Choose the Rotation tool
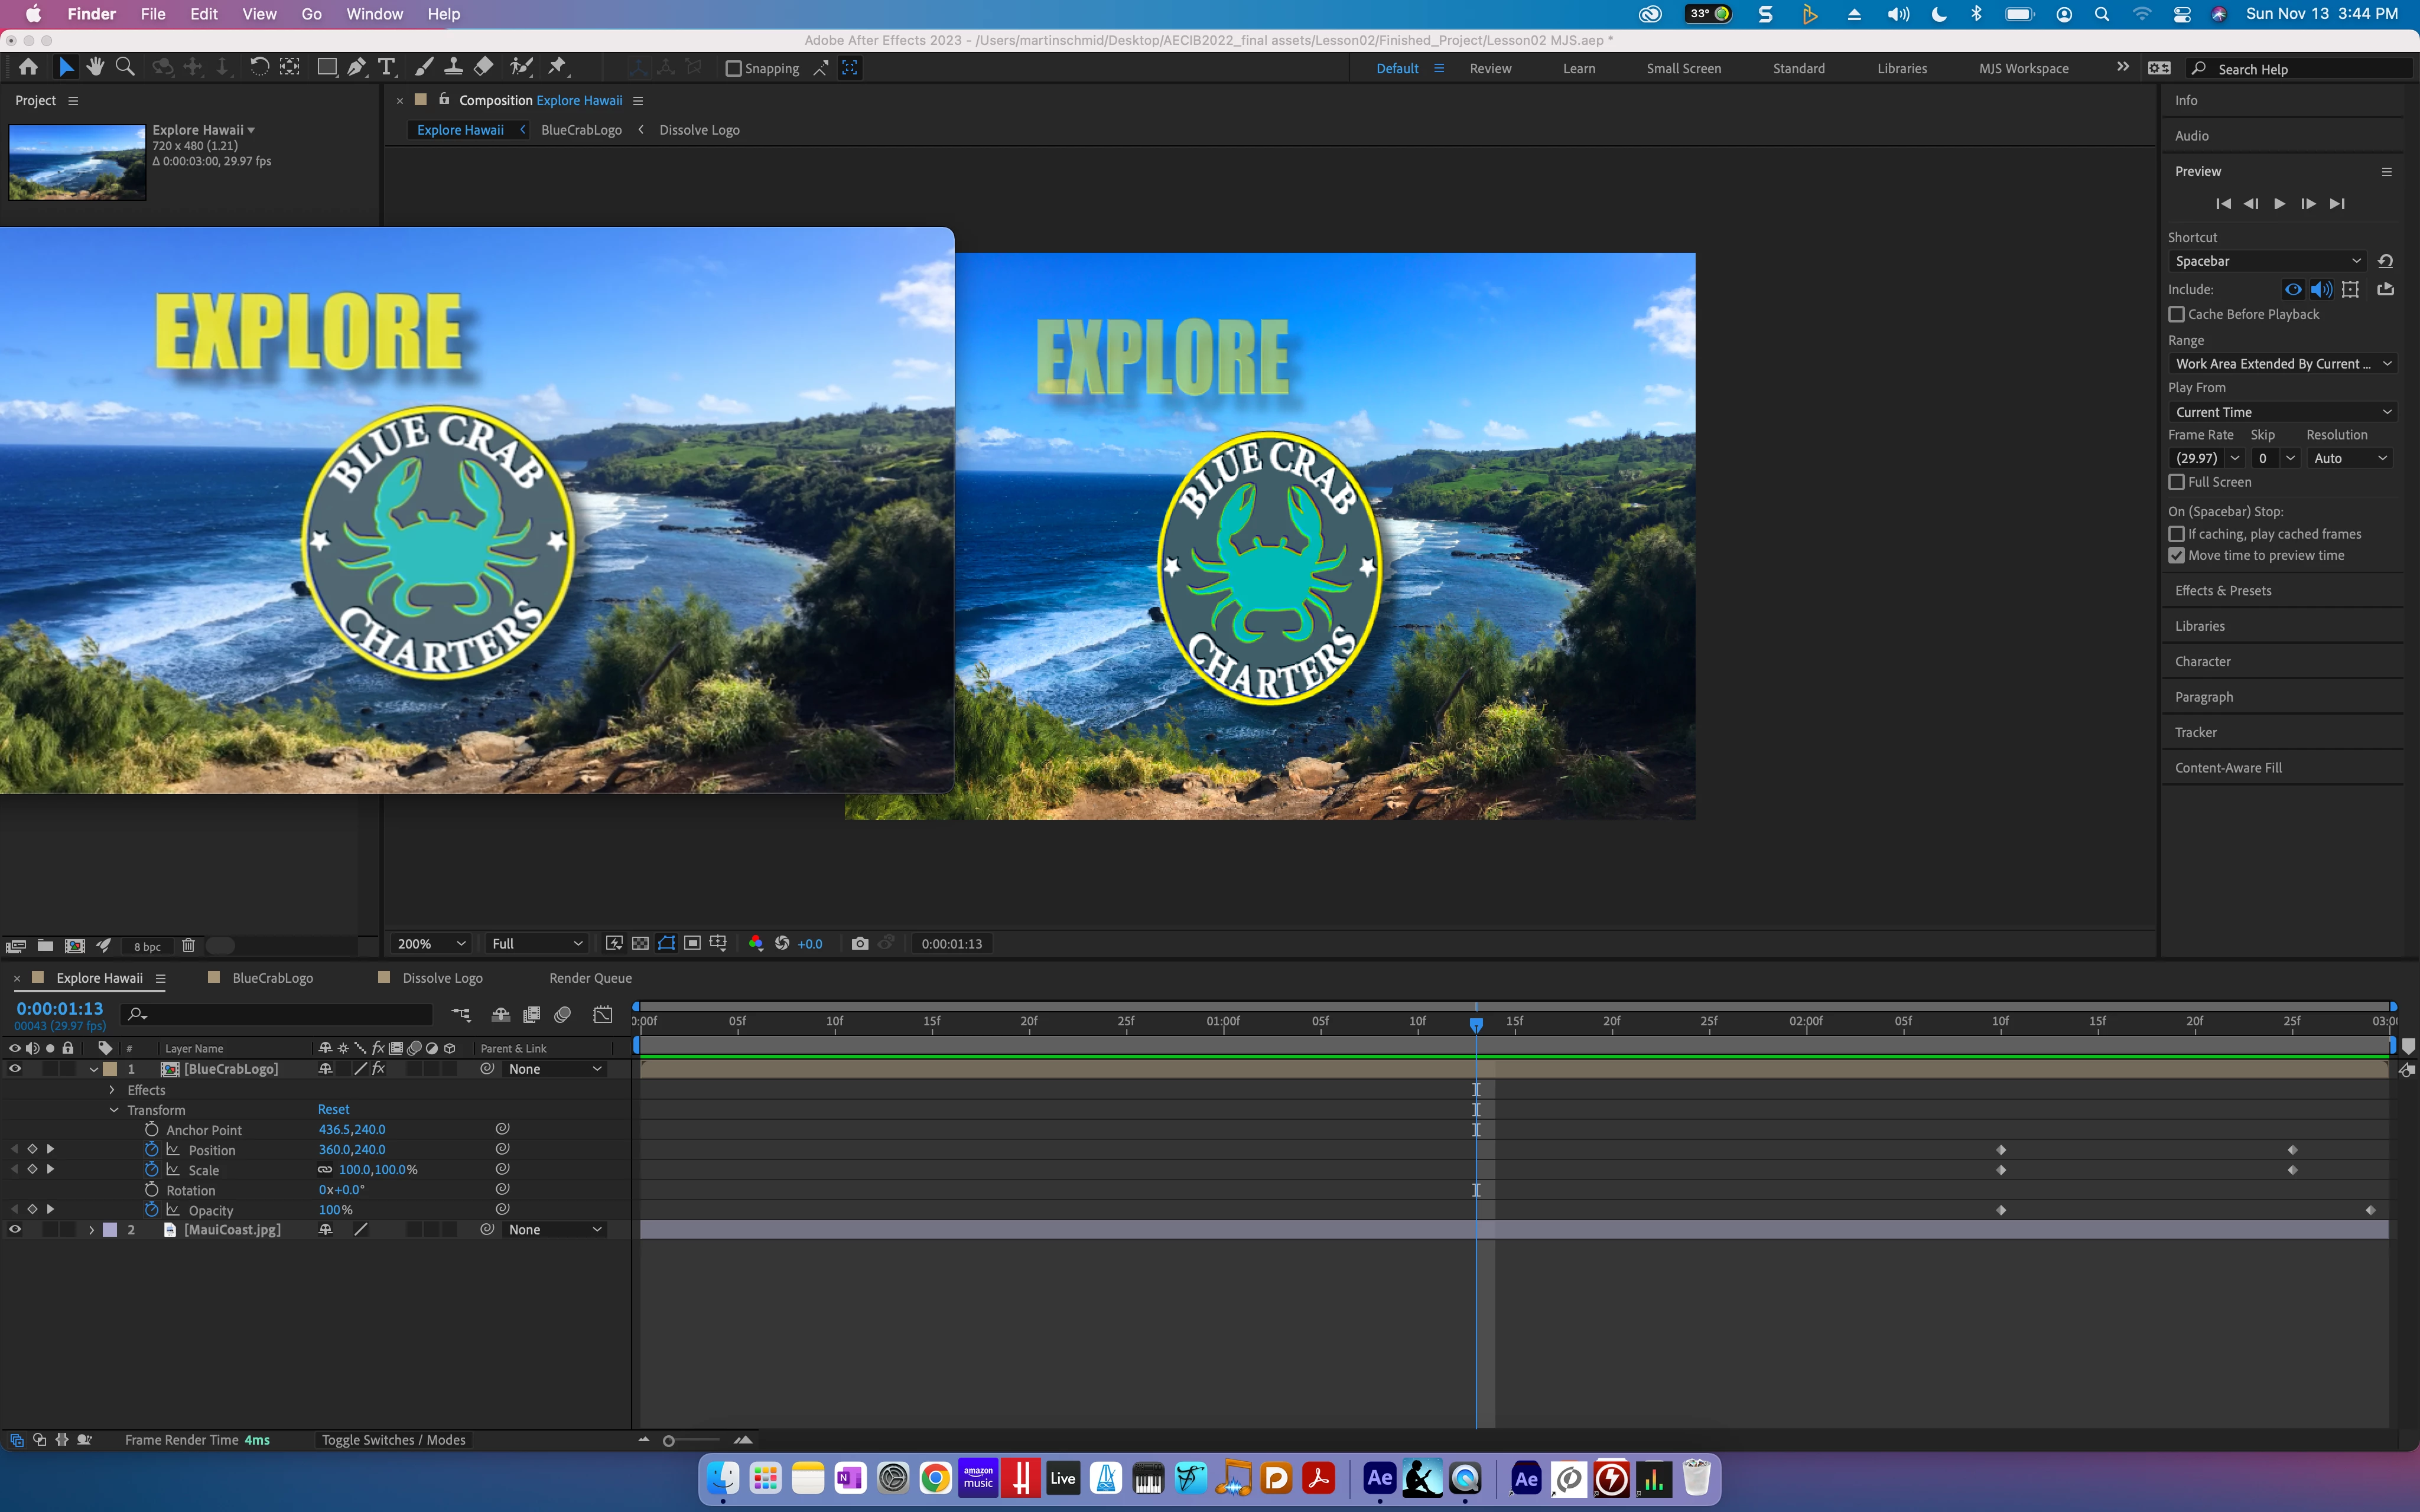Image resolution: width=2420 pixels, height=1512 pixels. pos(259,68)
